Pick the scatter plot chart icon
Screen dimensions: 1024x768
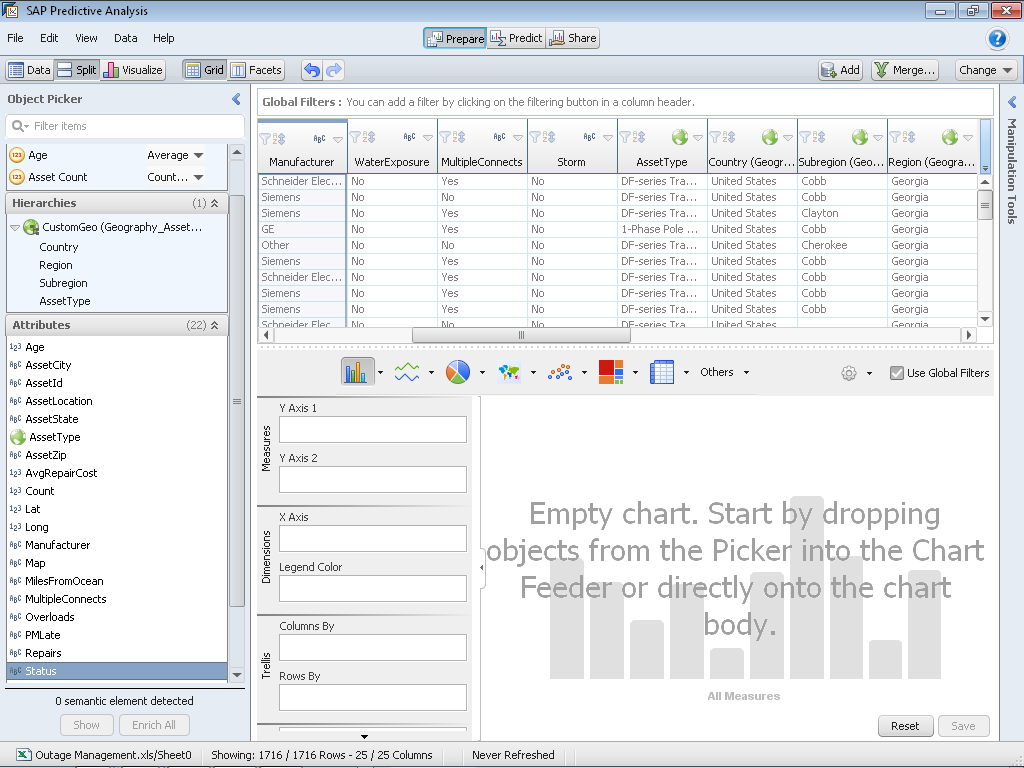[560, 372]
